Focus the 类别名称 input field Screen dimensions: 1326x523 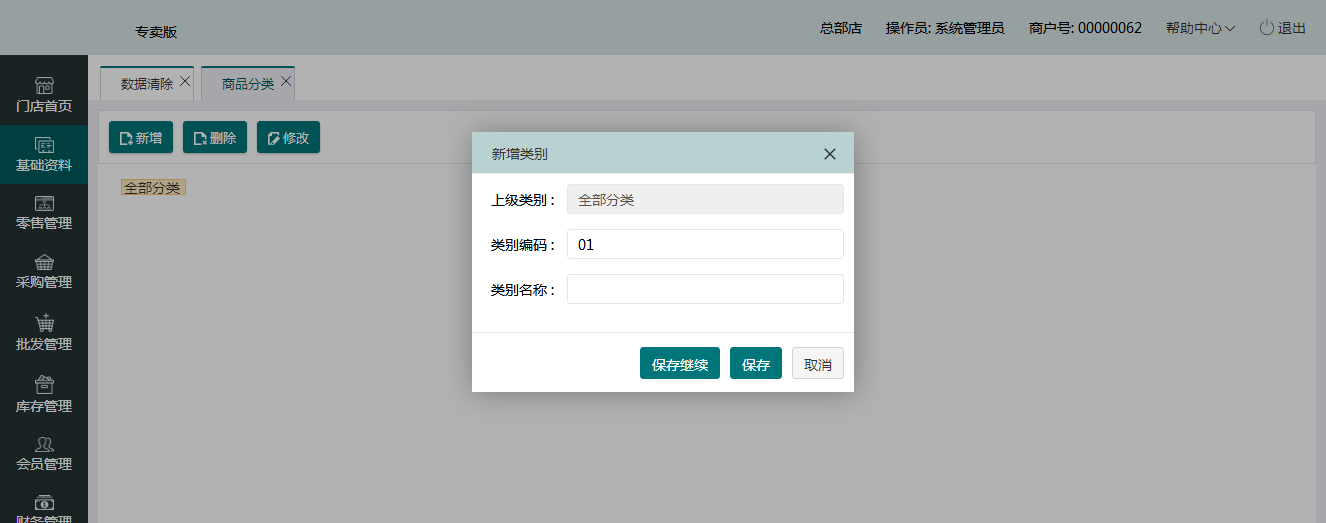click(x=705, y=289)
